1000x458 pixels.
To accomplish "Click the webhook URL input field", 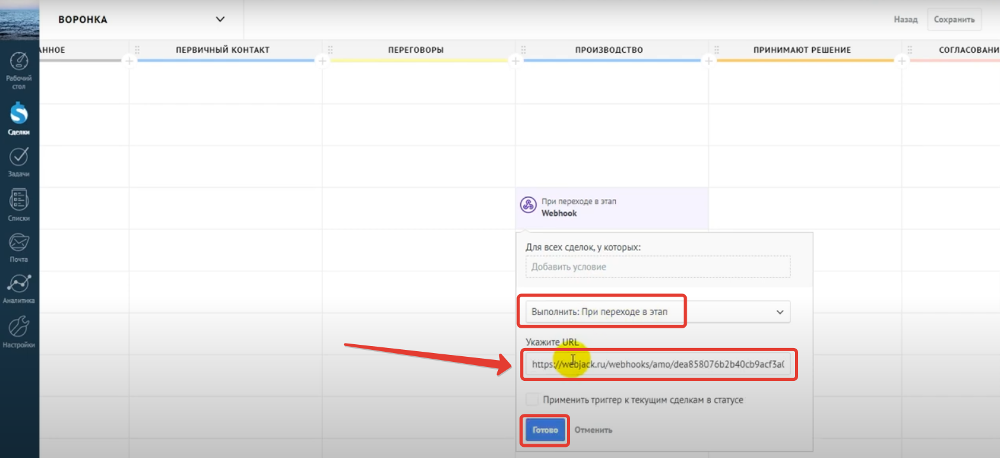I will click(658, 365).
